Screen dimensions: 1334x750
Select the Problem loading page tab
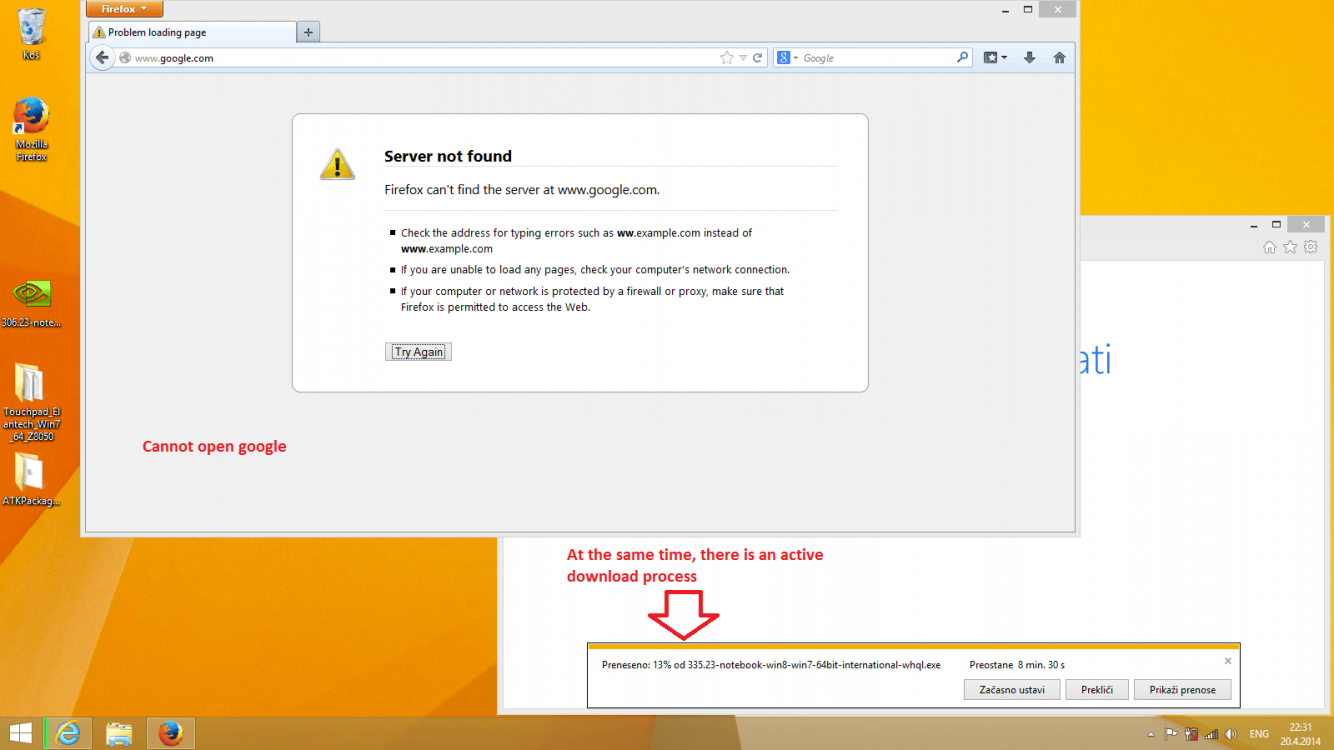point(192,32)
